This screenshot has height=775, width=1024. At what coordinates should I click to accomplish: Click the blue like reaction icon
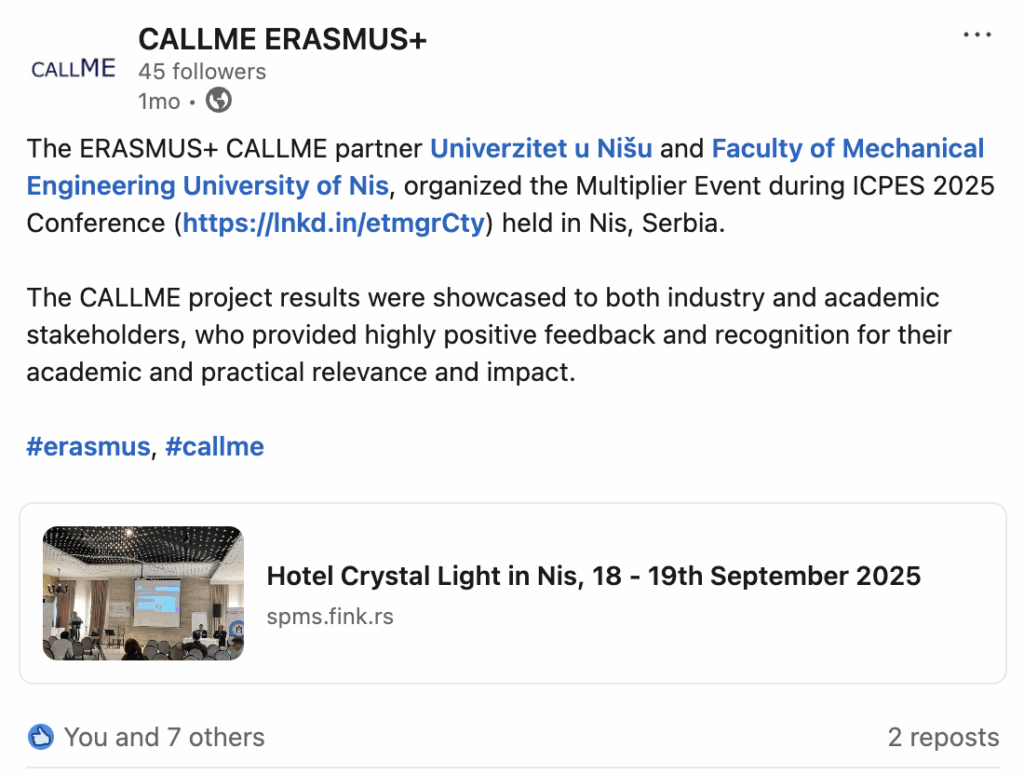coord(41,737)
